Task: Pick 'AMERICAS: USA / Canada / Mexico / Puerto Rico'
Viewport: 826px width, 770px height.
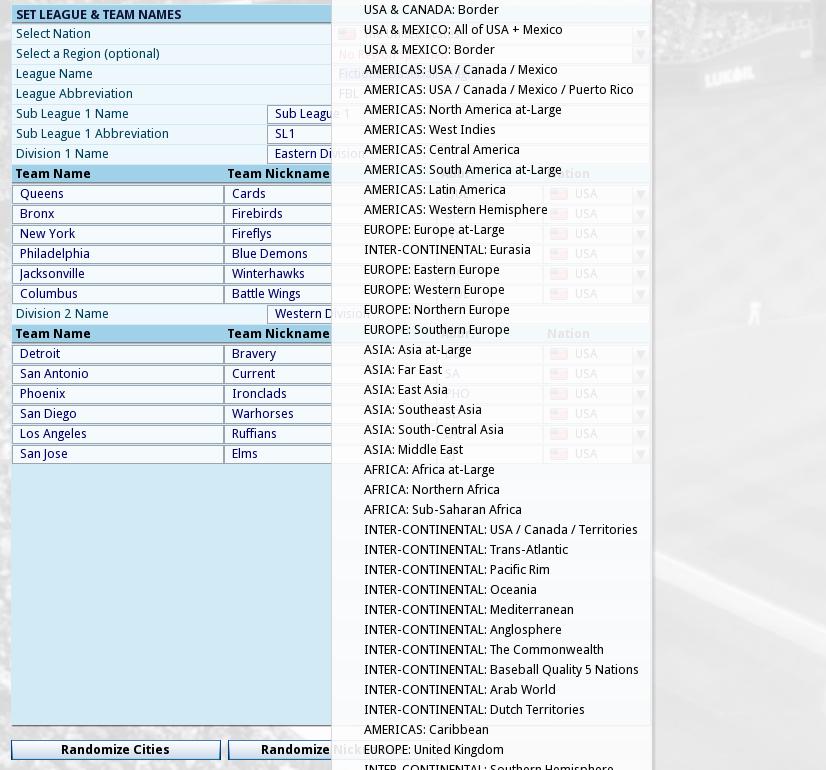Action: pos(498,90)
